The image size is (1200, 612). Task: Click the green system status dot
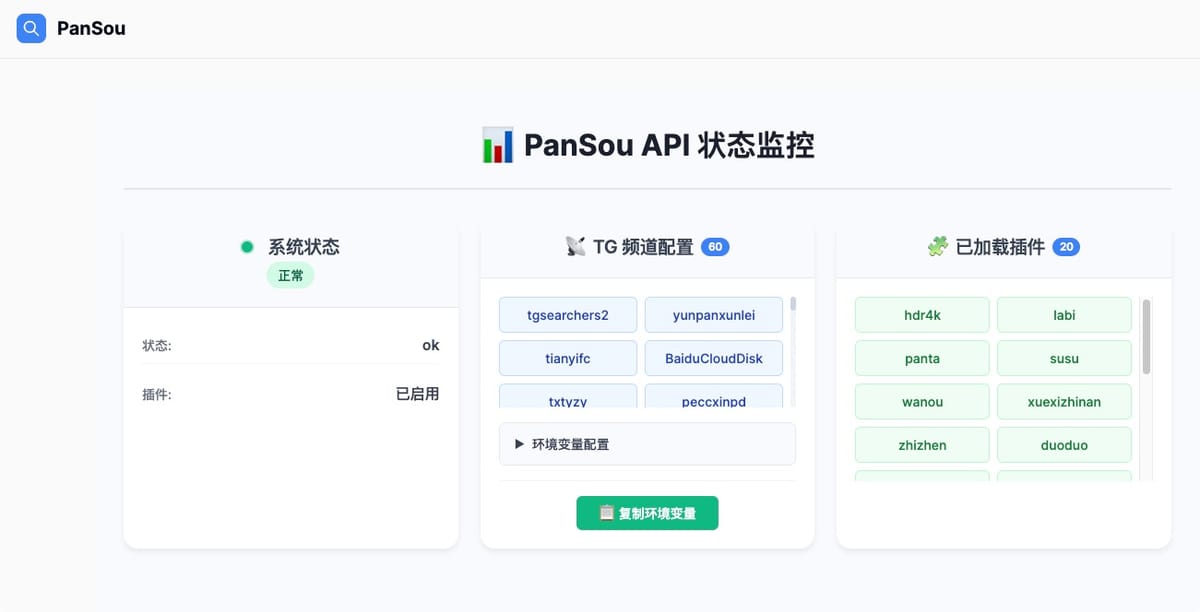tap(247, 247)
